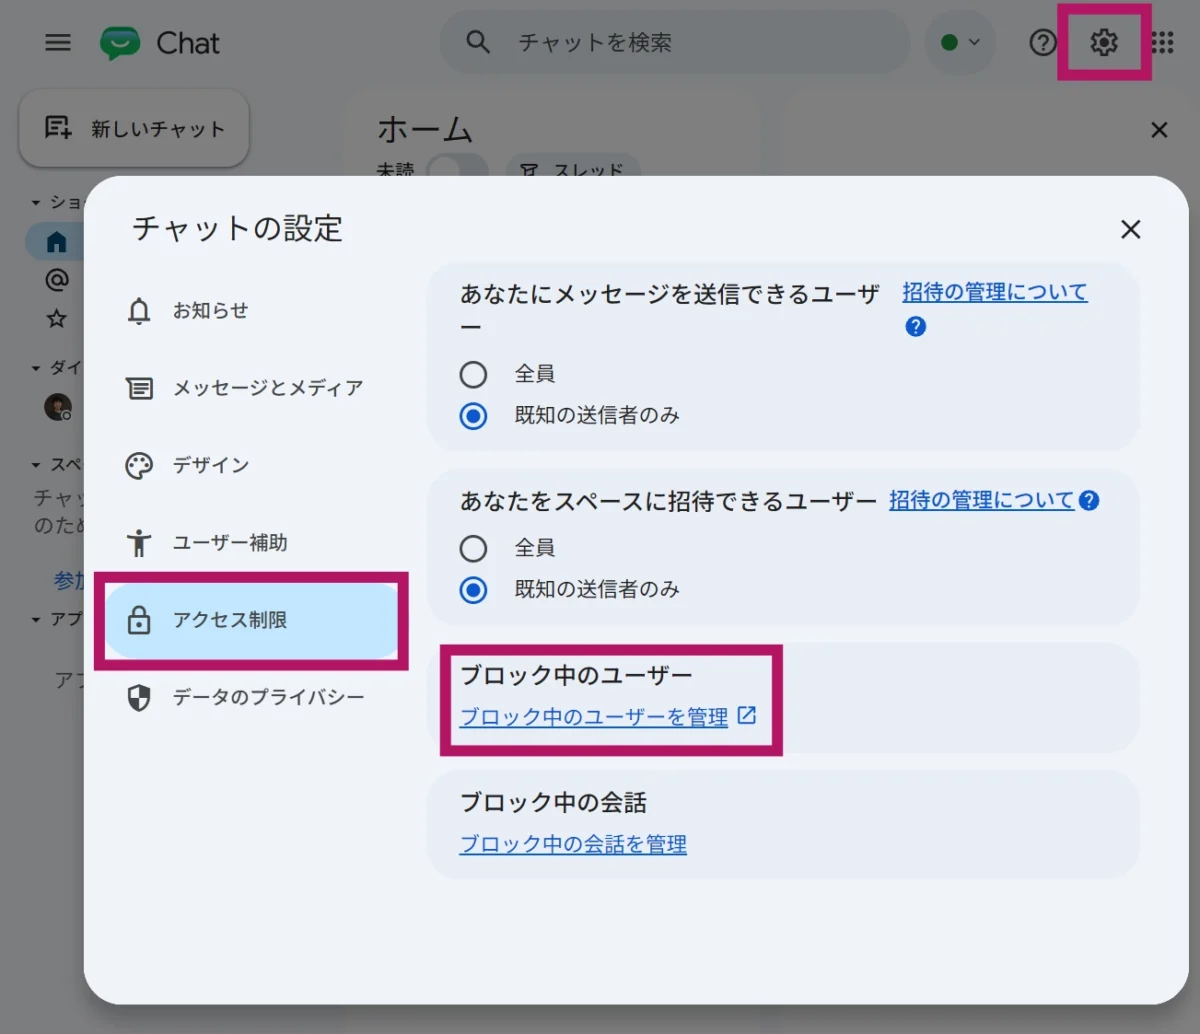Collapse the アプリ section arrow

pyautogui.click(x=36, y=620)
